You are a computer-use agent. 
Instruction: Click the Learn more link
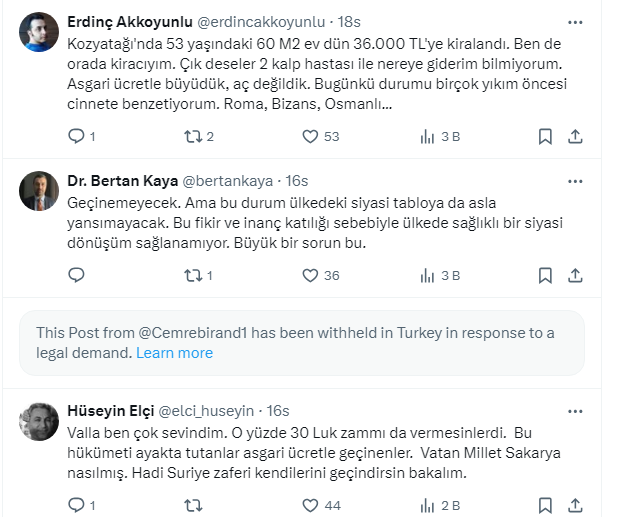174,353
